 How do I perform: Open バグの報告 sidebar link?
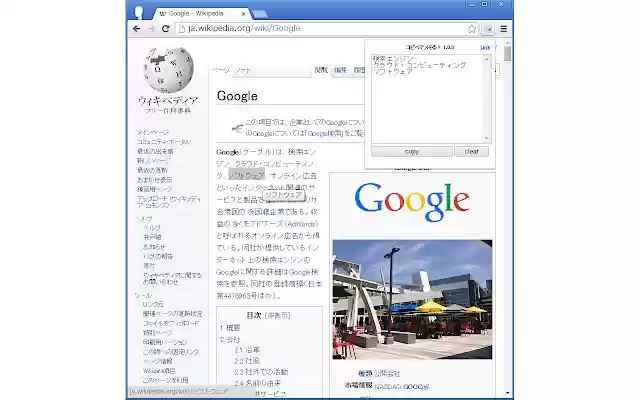[x=158, y=256]
